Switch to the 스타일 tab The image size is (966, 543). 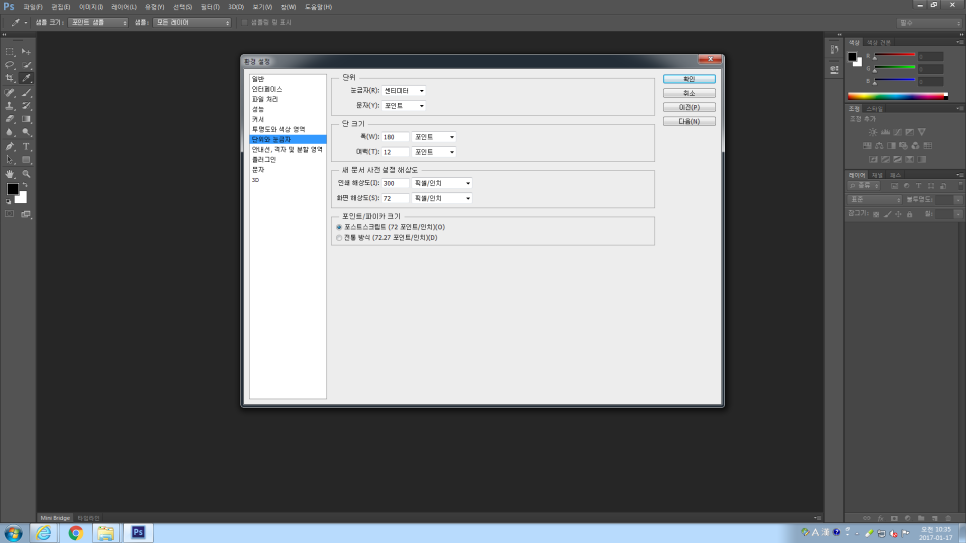coord(875,109)
